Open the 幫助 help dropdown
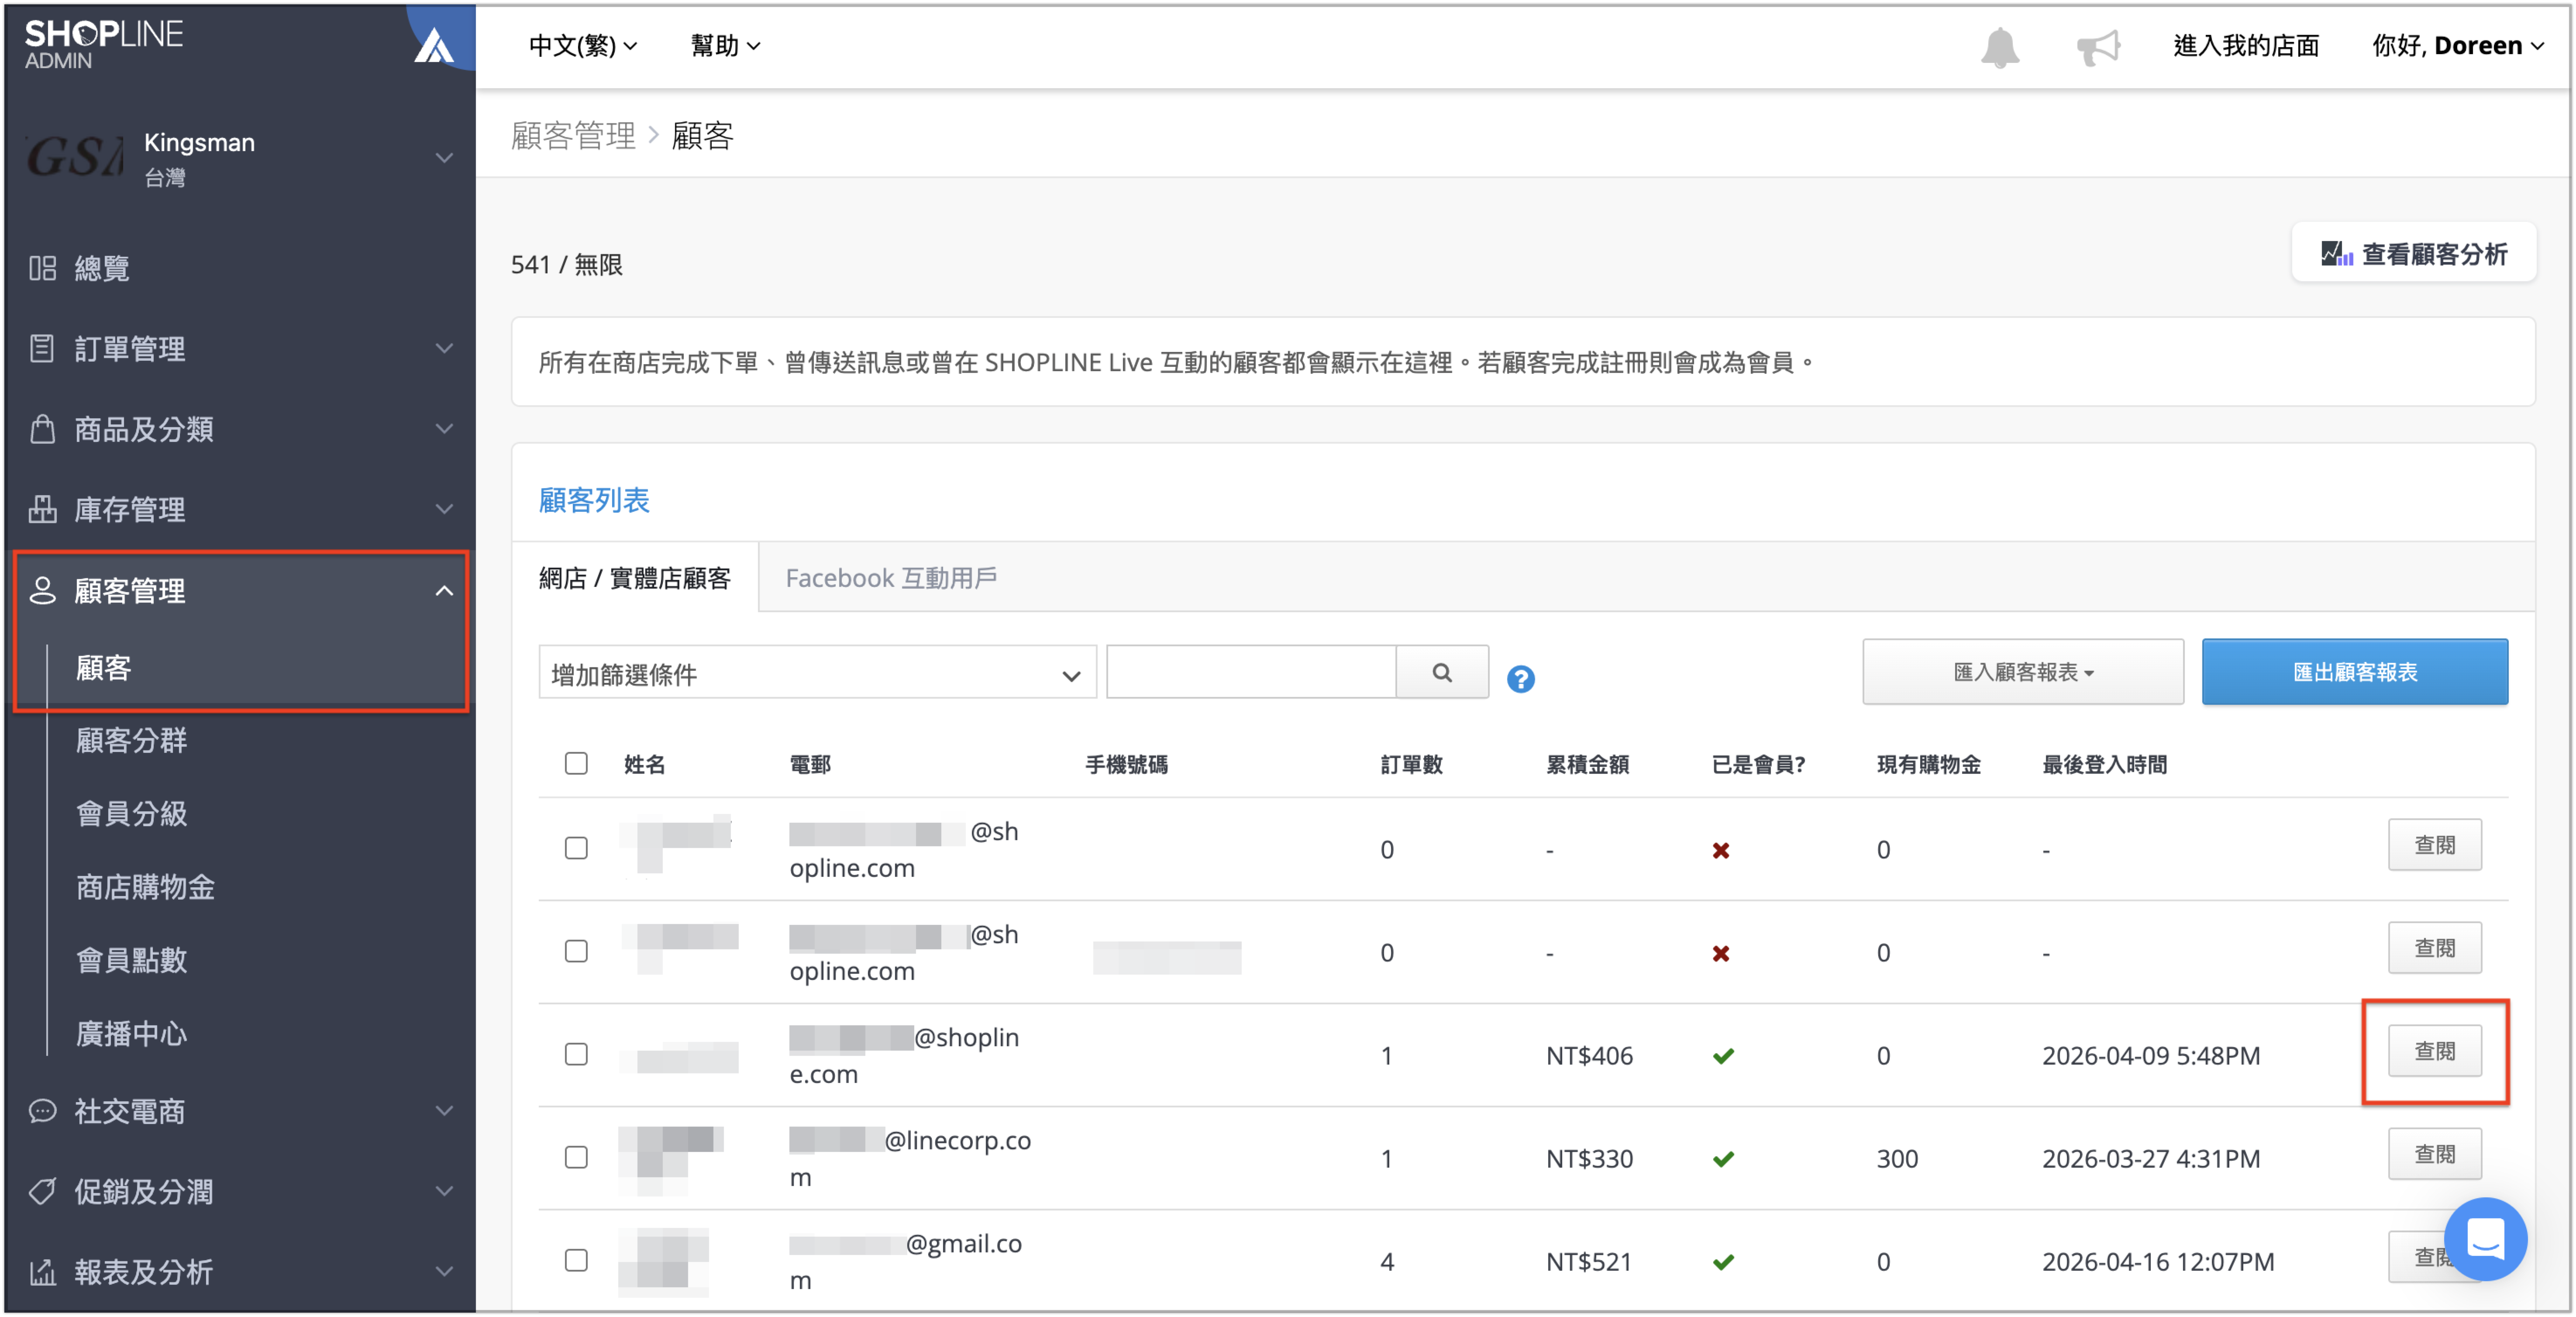The image size is (2576, 1317). pyautogui.click(x=725, y=46)
